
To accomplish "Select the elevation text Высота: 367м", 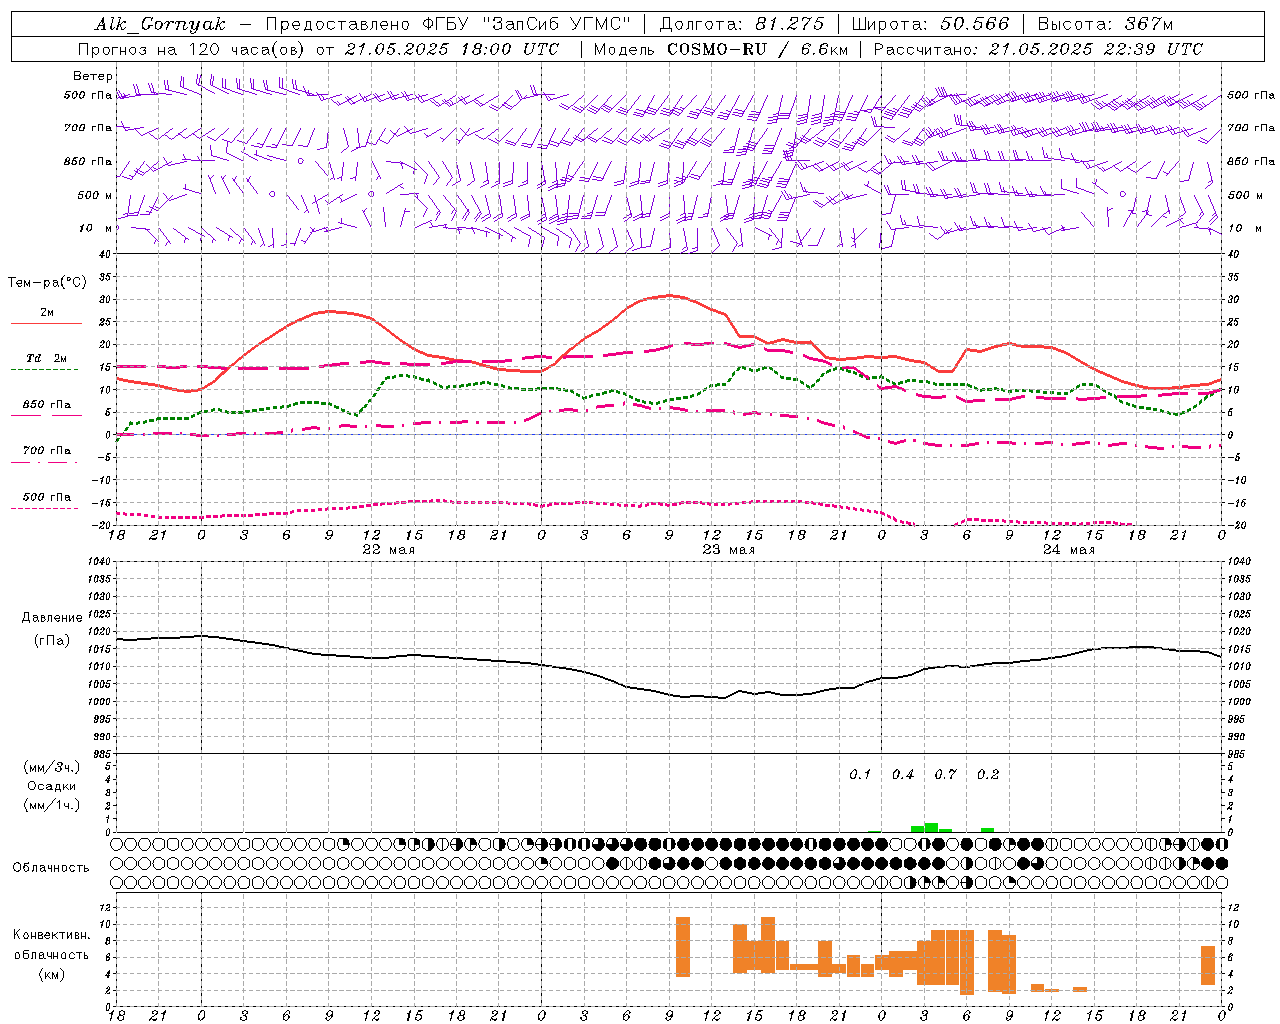I will (1105, 24).
